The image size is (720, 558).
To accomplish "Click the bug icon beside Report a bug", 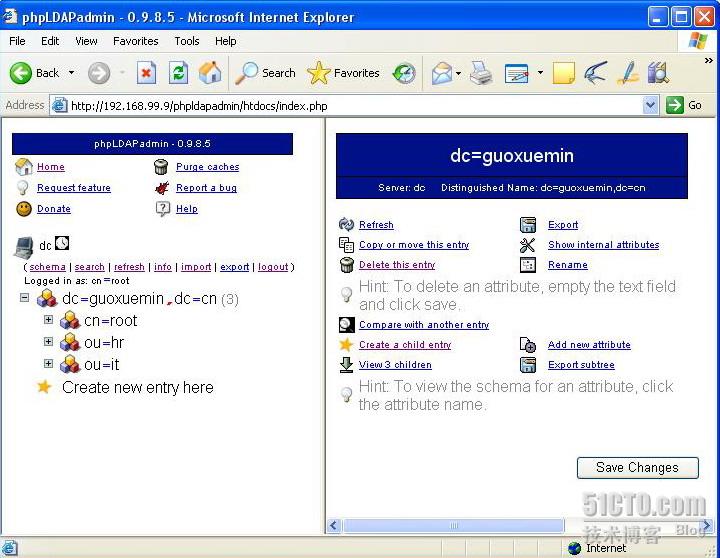I will (162, 187).
